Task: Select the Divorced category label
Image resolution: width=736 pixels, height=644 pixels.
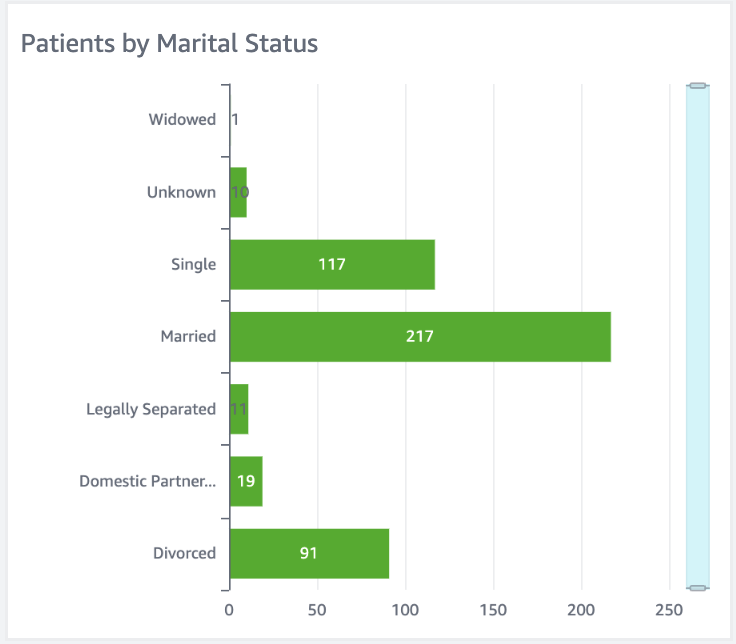Action: click(184, 553)
